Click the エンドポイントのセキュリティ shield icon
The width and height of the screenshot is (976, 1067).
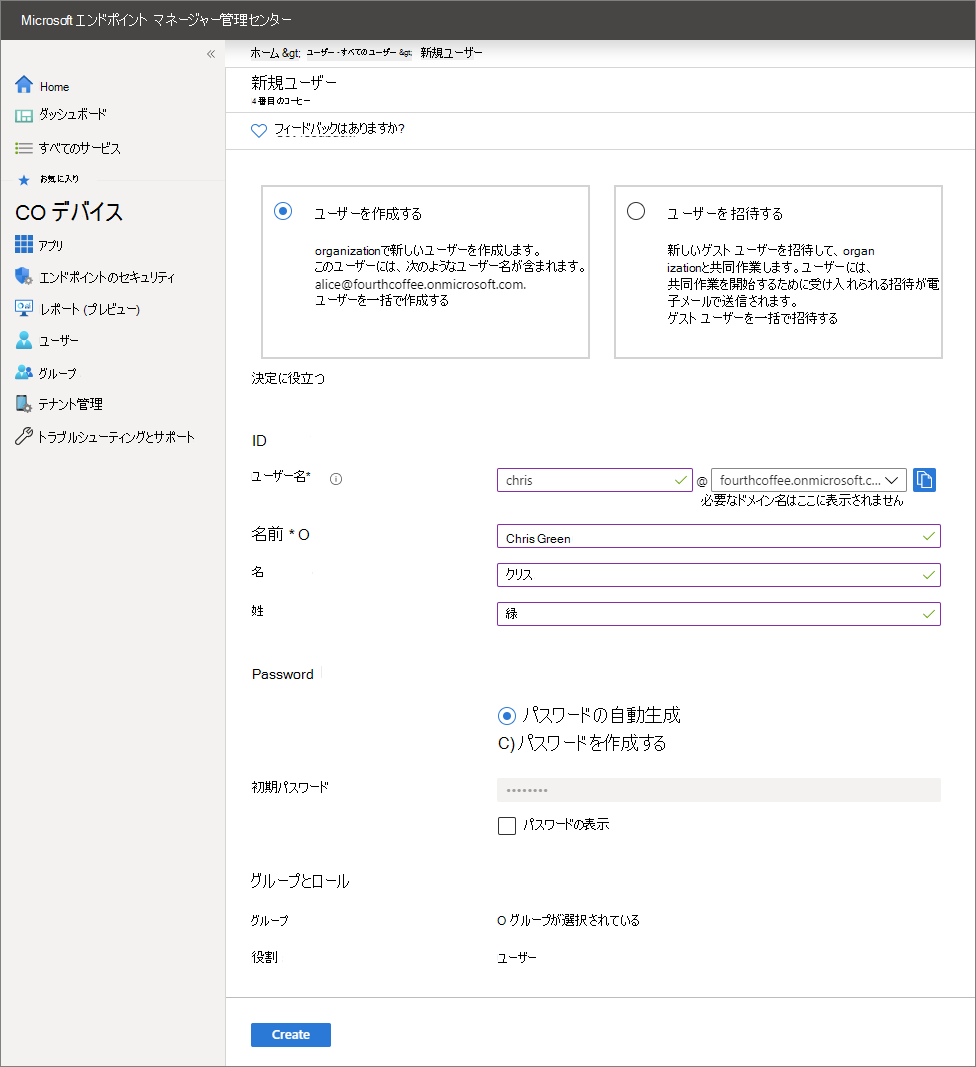pos(24,276)
